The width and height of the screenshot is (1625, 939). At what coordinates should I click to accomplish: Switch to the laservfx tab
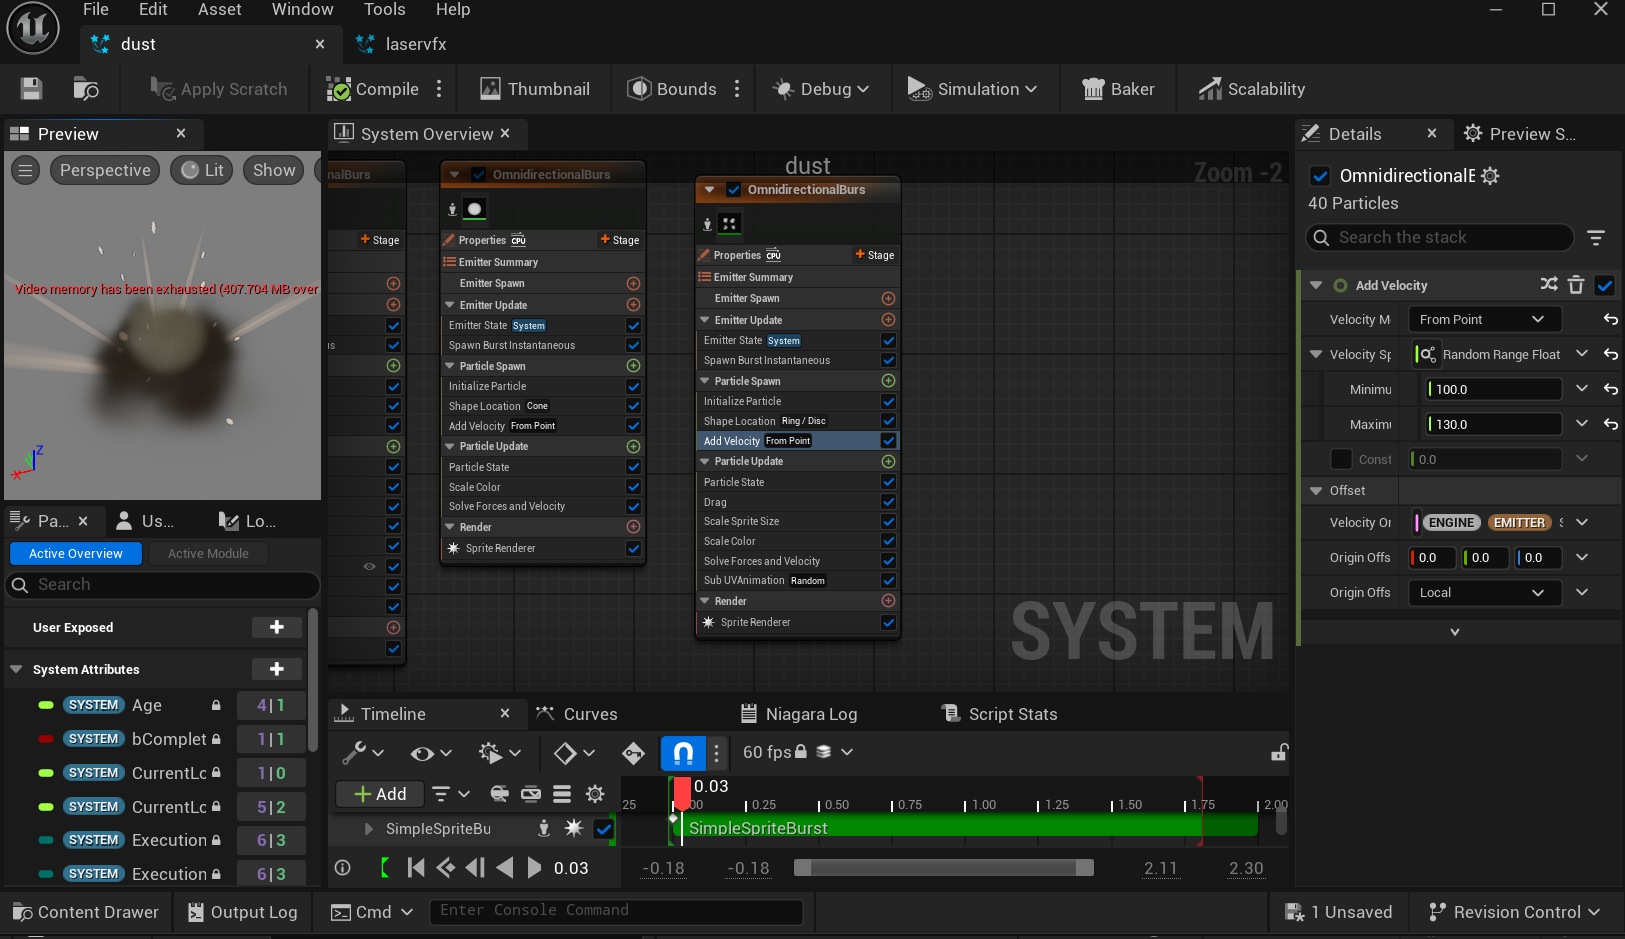416,44
